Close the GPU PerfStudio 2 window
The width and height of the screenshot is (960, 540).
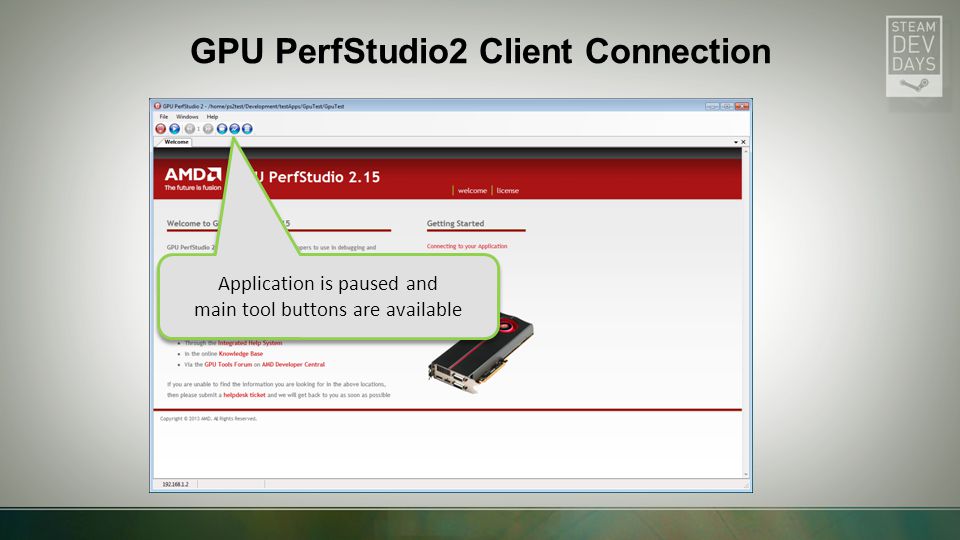coord(742,106)
